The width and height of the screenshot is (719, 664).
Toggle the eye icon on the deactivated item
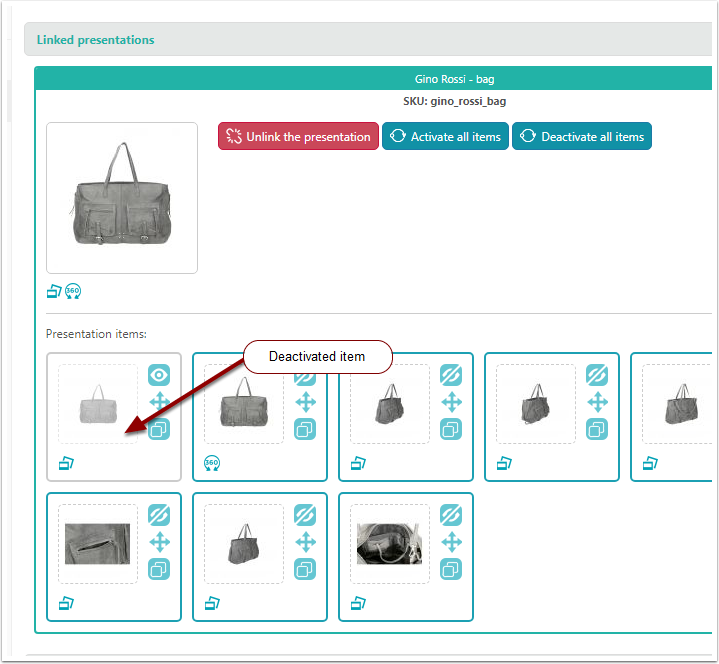pyautogui.click(x=159, y=375)
